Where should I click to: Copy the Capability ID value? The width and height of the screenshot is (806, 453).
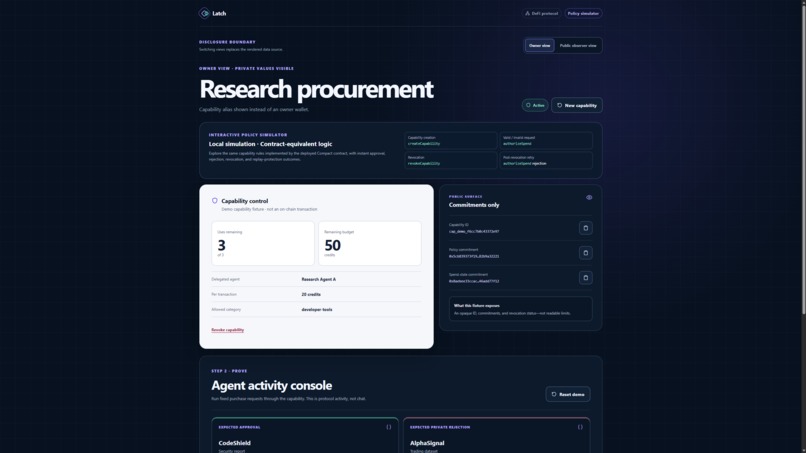[x=585, y=228]
